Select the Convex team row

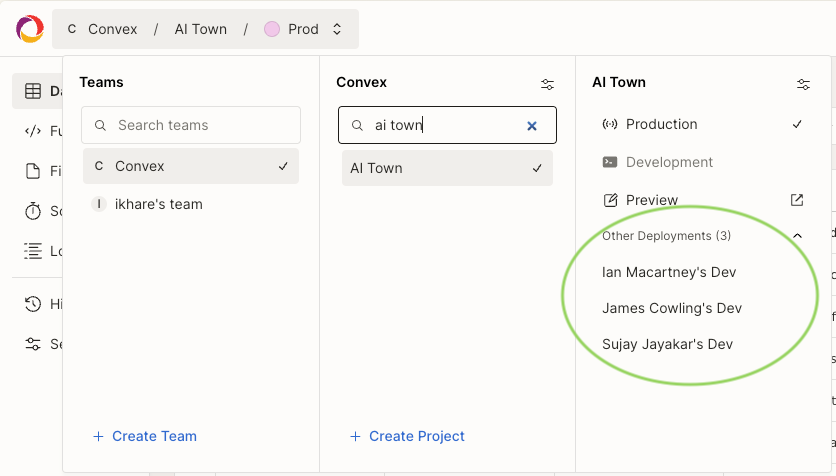pyautogui.click(x=191, y=166)
